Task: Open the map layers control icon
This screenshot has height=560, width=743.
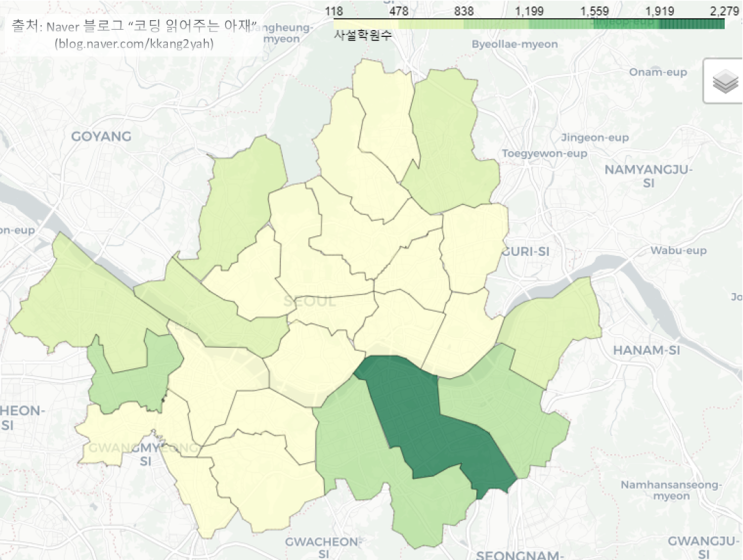Action: (725, 81)
